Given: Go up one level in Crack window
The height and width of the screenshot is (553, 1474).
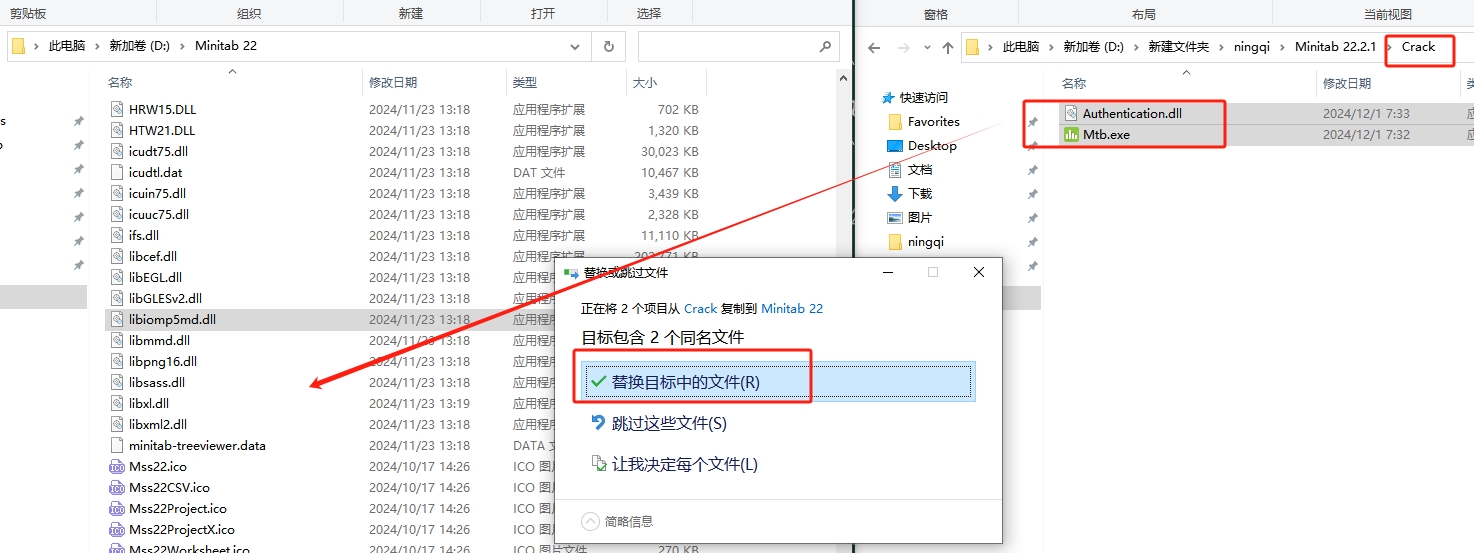Looking at the screenshot, I should pyautogui.click(x=947, y=47).
